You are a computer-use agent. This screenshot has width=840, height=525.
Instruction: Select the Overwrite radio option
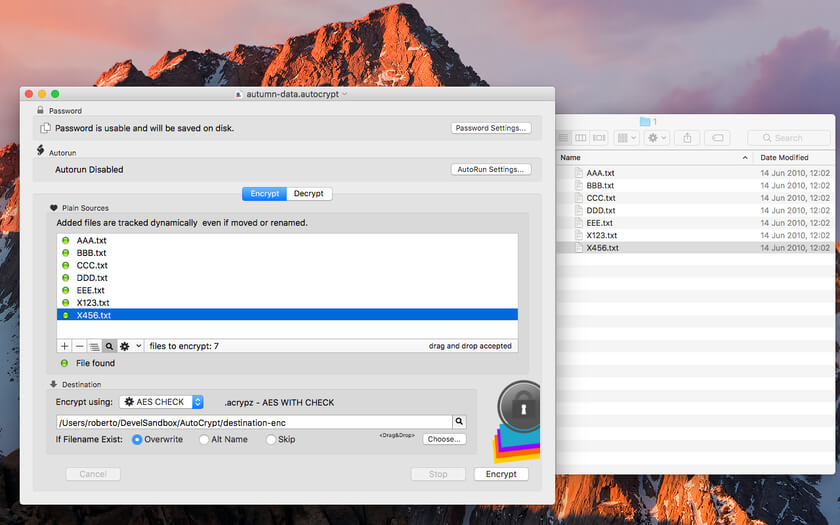pos(137,439)
